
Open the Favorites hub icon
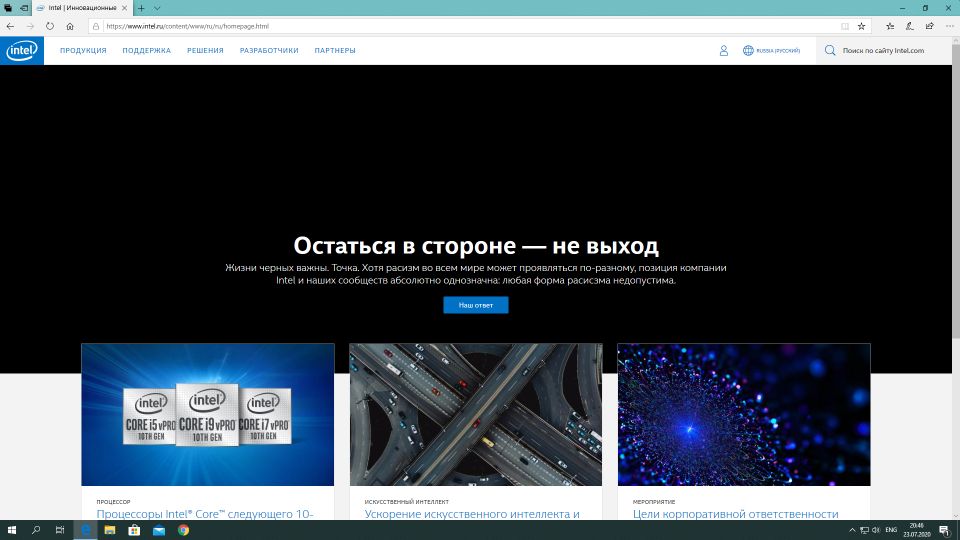[x=890, y=26]
